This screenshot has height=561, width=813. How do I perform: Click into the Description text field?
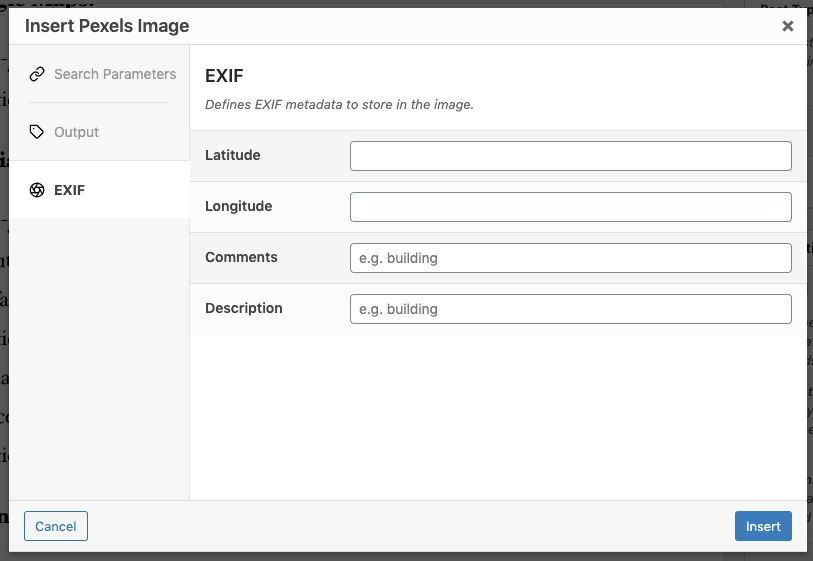coord(570,309)
